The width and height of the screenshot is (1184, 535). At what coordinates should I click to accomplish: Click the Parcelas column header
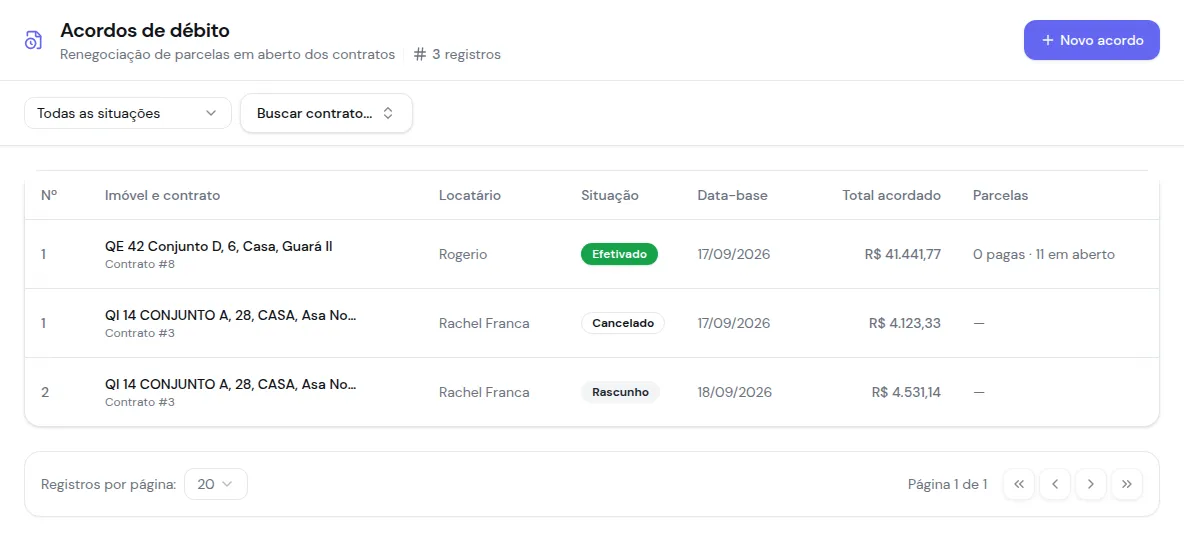(1001, 195)
